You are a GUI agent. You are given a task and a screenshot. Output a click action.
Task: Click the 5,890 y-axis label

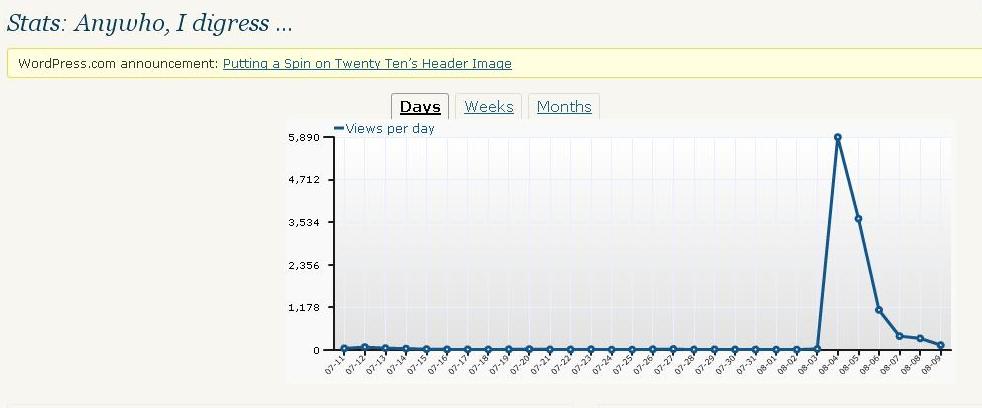coord(304,137)
